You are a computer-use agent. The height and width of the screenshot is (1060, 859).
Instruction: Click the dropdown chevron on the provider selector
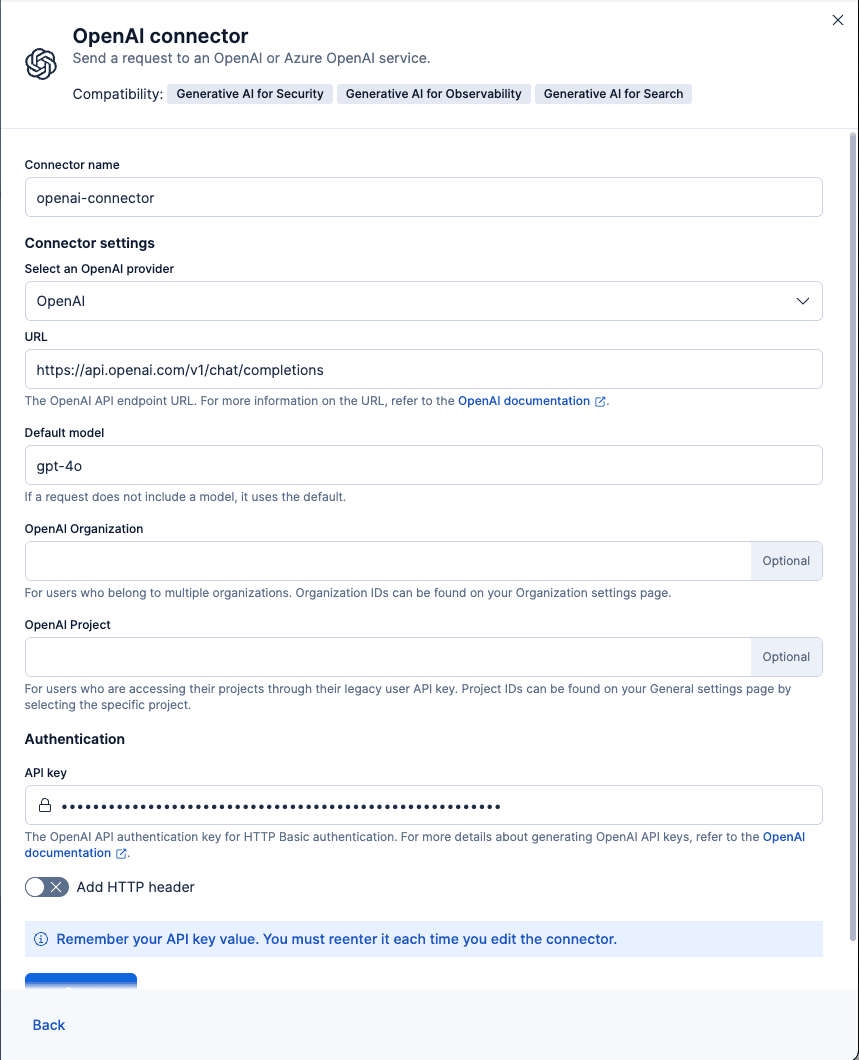801,301
